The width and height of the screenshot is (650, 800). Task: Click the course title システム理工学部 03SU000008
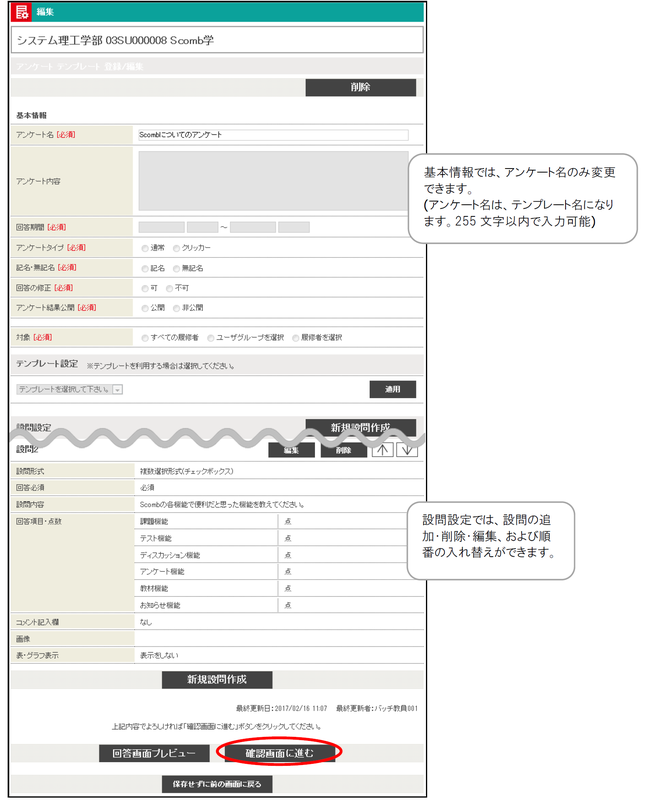[x=115, y=40]
